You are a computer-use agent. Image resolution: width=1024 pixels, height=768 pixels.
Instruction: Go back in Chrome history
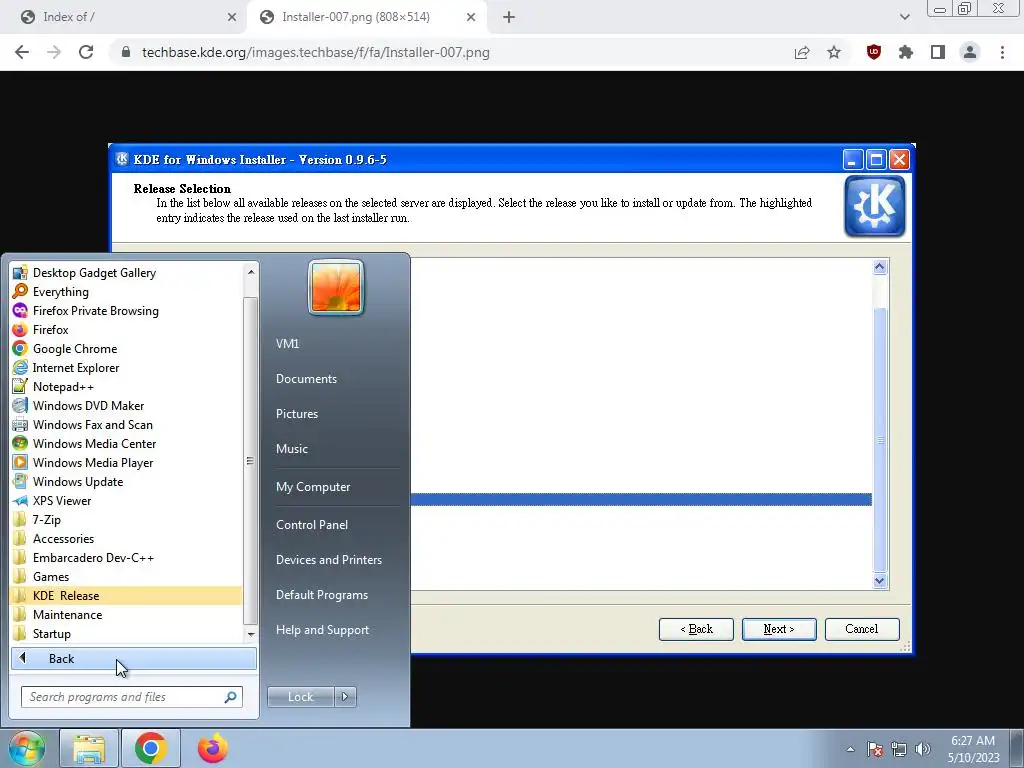pyautogui.click(x=22, y=52)
